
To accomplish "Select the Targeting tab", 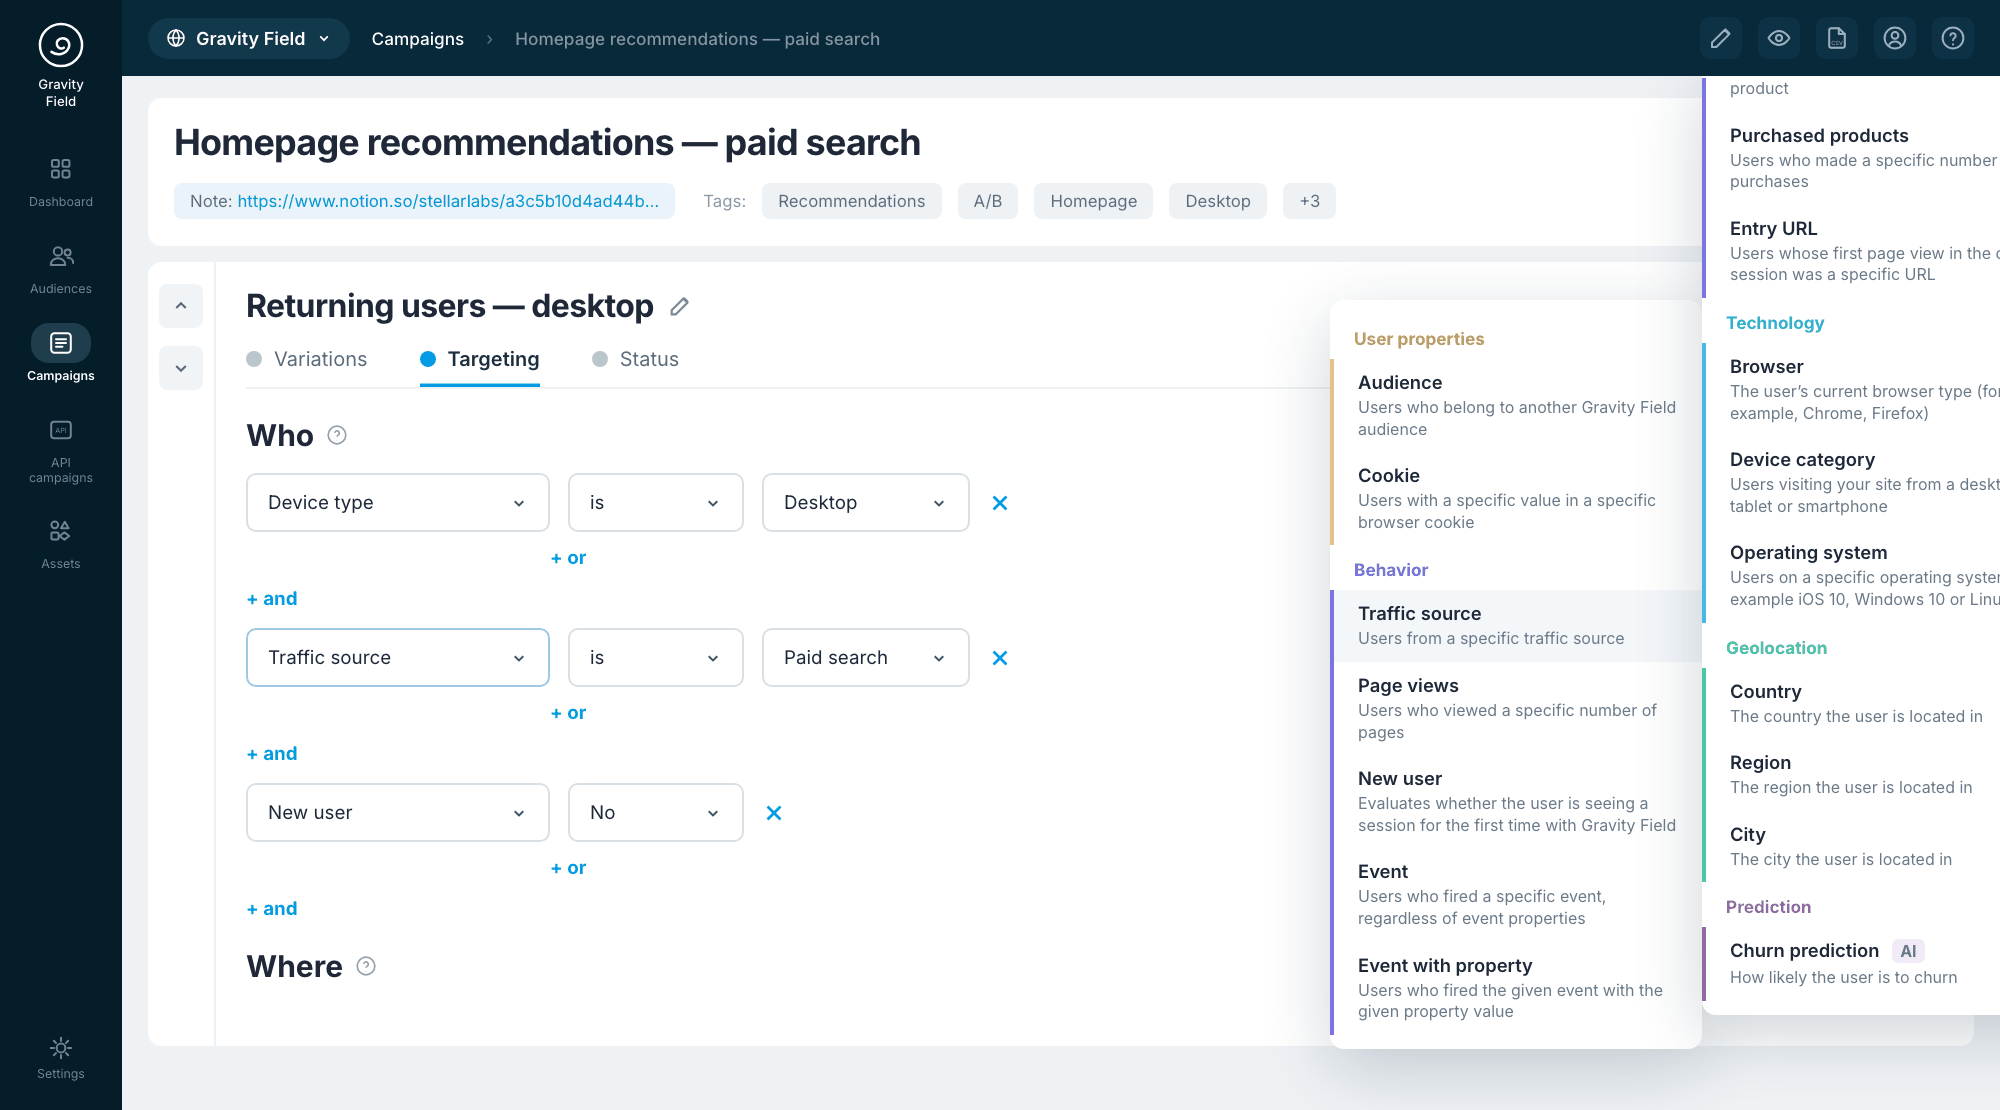I will [x=480, y=359].
